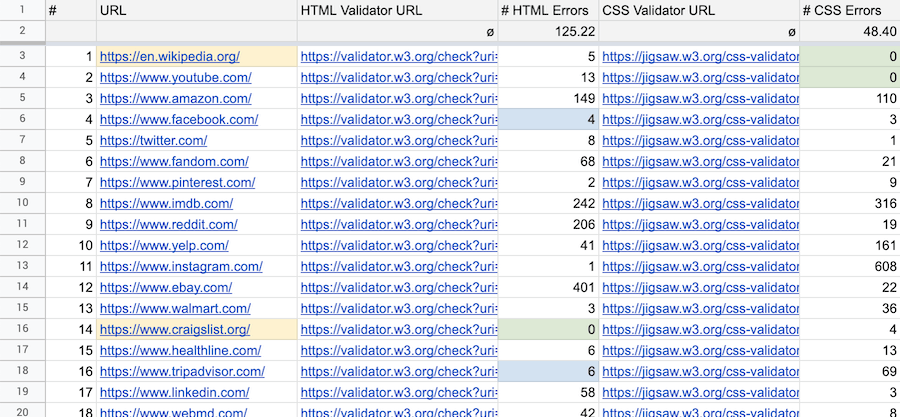
Task: Open the amazon.com URL link
Action: [x=176, y=99]
